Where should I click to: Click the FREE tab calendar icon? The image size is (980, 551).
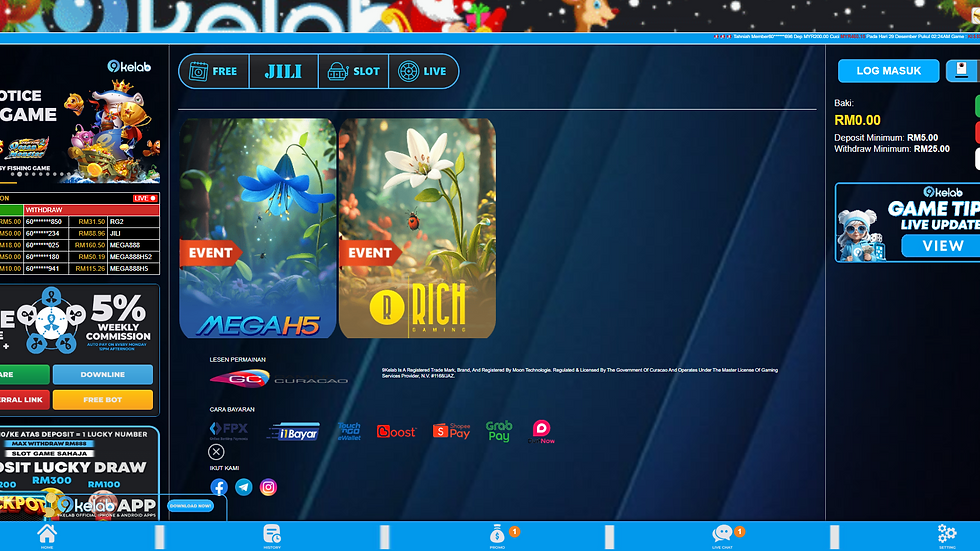coord(199,71)
